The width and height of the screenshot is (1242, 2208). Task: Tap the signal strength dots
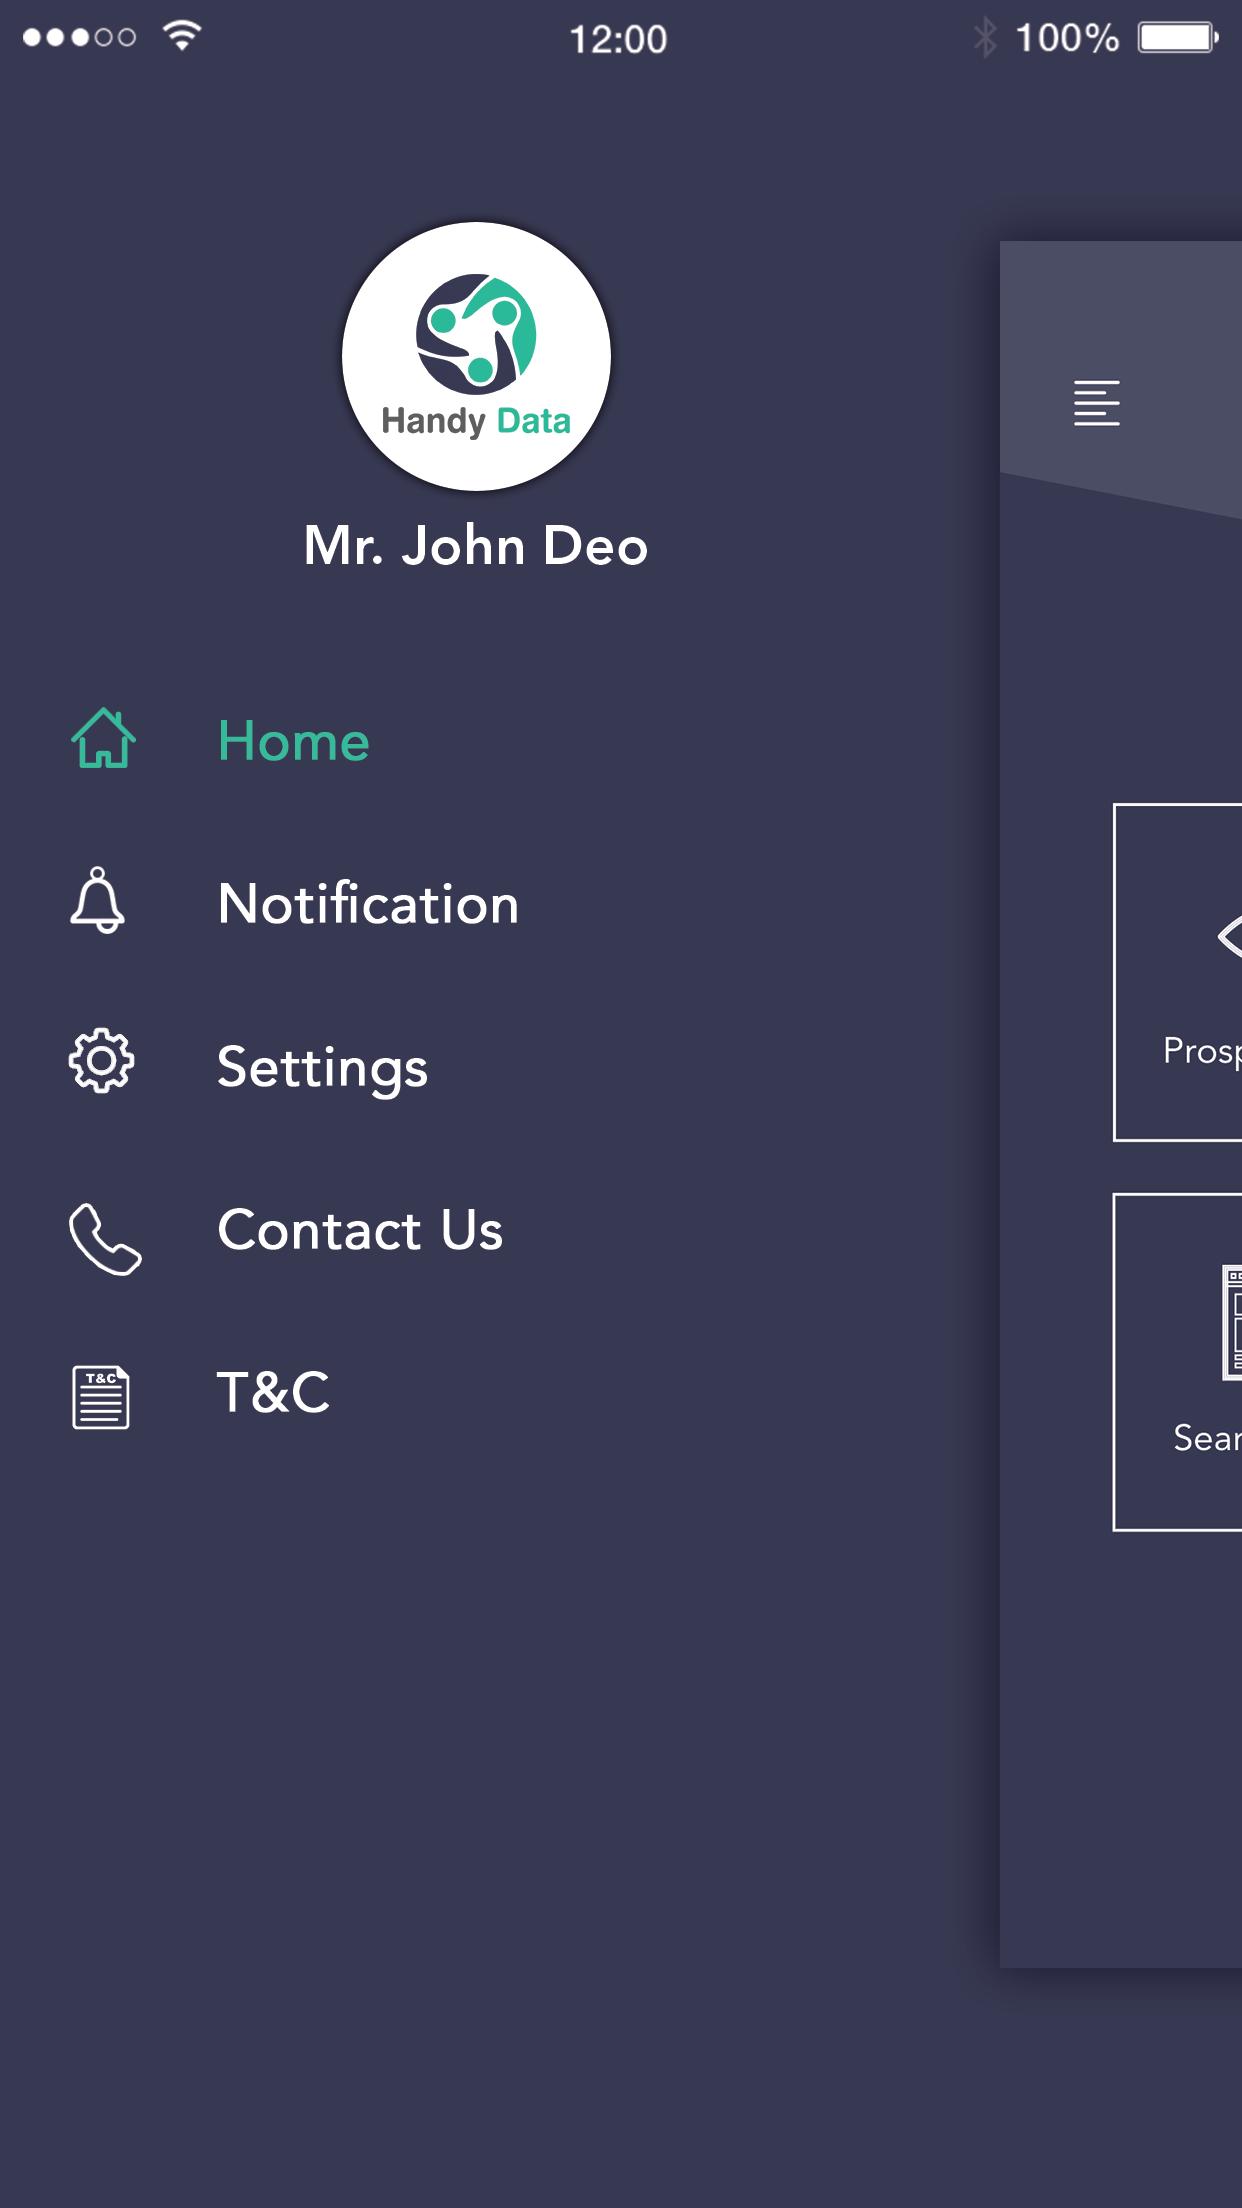[79, 37]
